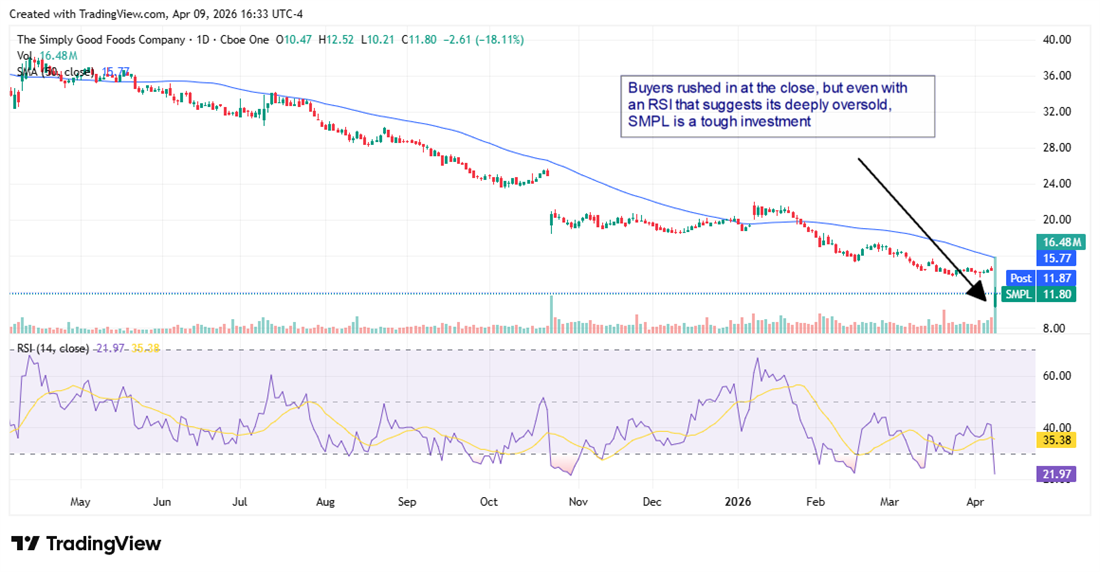Click the TradingView wordmark text at bottom
This screenshot has height=572, width=1100.
click(103, 543)
